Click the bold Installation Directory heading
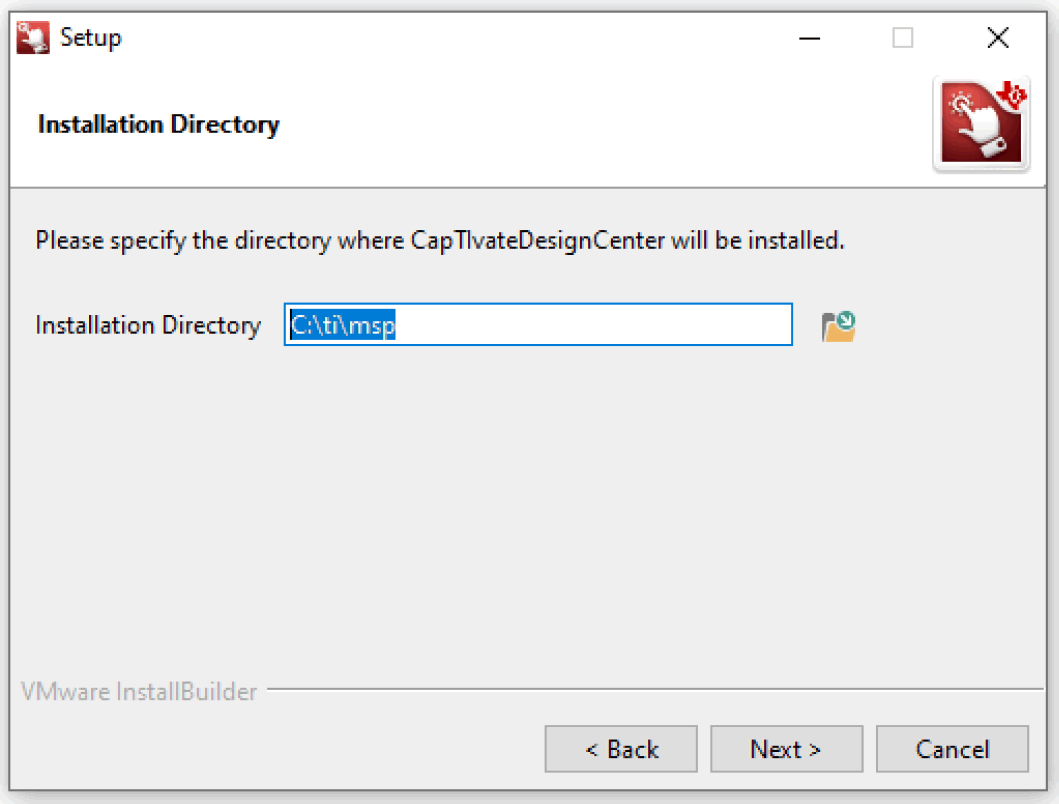 [x=158, y=125]
